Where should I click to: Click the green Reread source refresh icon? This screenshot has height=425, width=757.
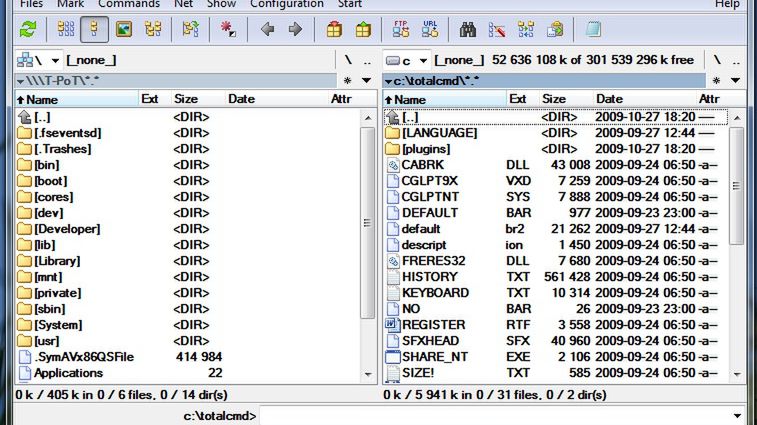(28, 30)
